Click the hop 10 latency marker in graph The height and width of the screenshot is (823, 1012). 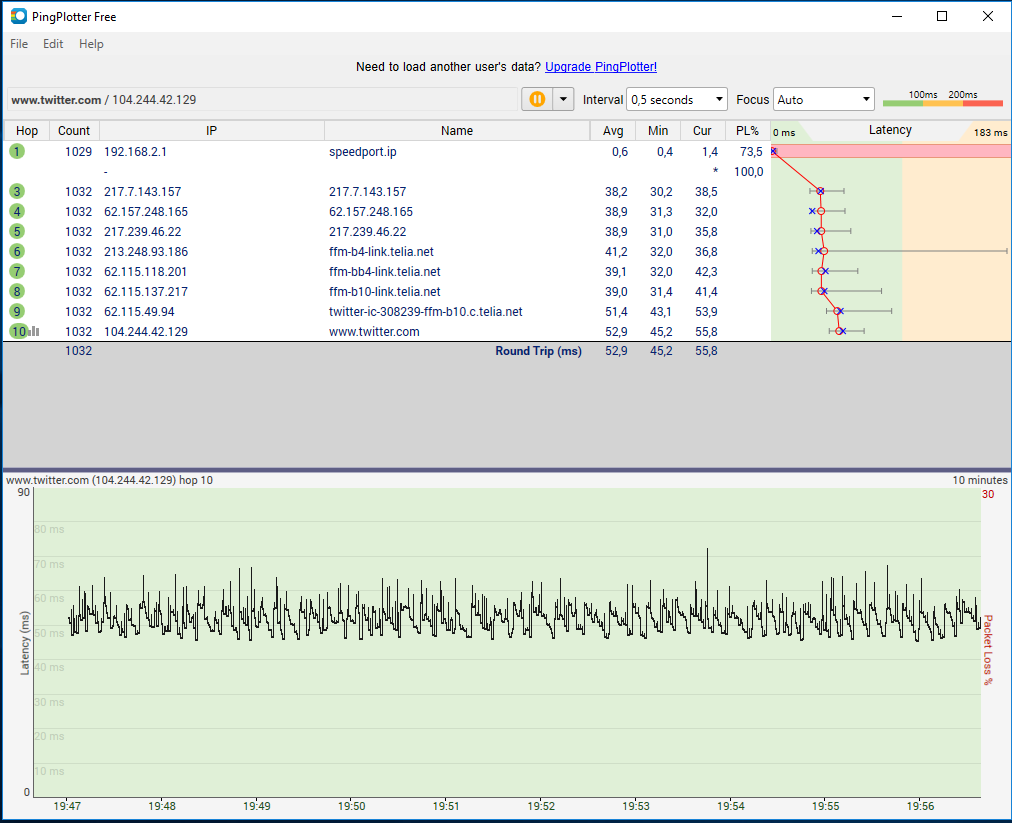[839, 331]
